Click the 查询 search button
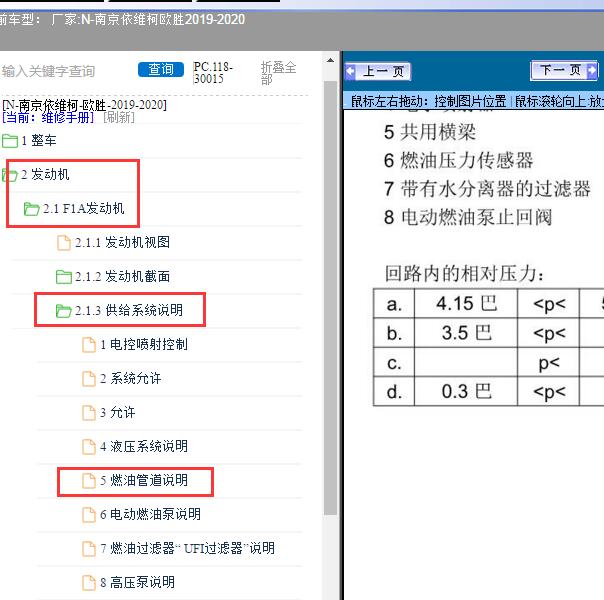 click(161, 70)
